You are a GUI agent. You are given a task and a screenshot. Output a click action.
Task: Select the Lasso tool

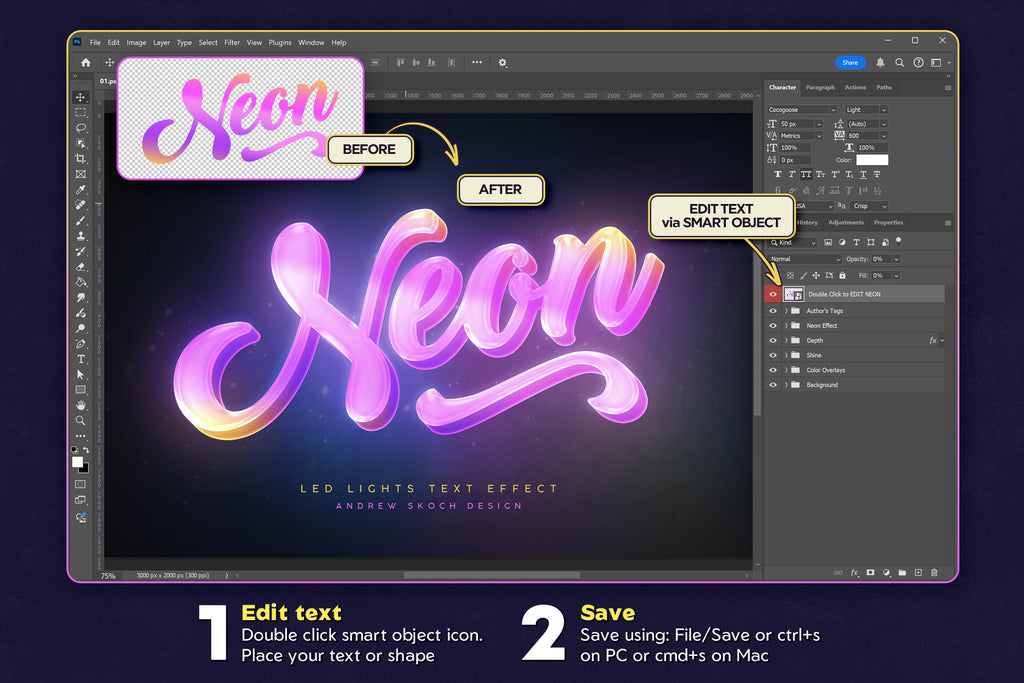click(81, 128)
